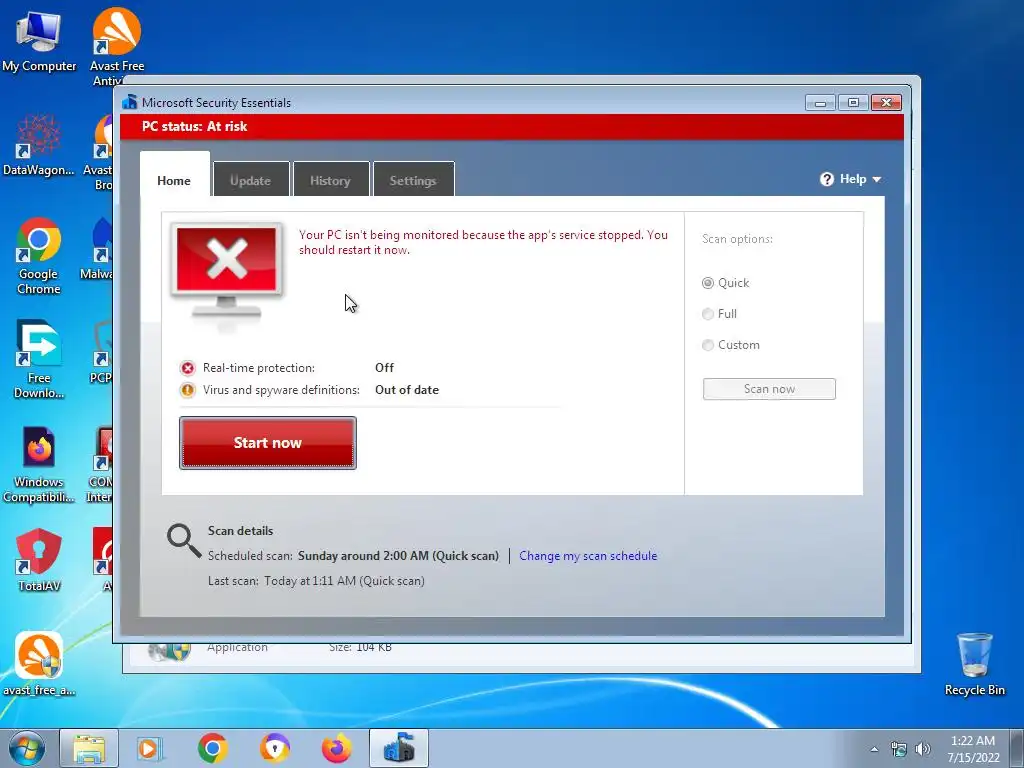Open the Settings tab
The width and height of the screenshot is (1024, 768).
tap(413, 180)
